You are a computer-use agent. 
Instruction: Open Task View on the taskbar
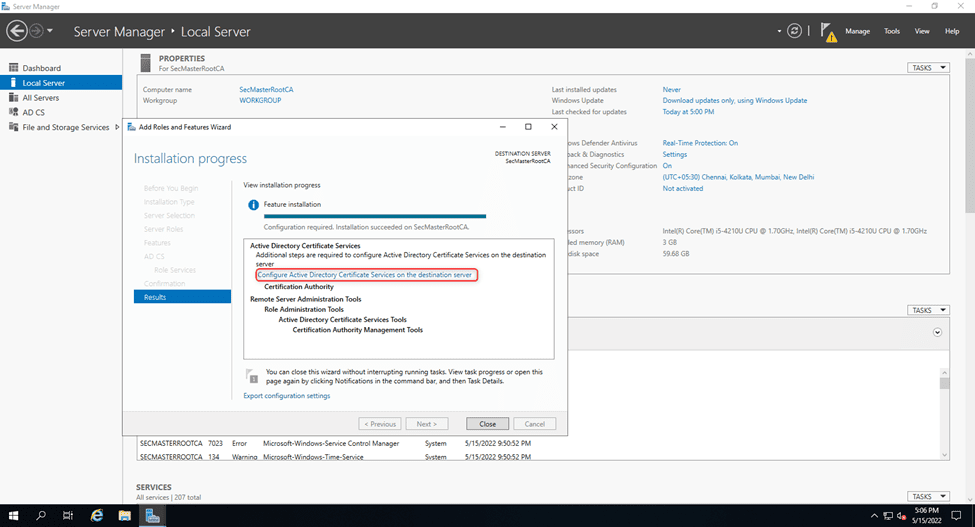pos(68,516)
